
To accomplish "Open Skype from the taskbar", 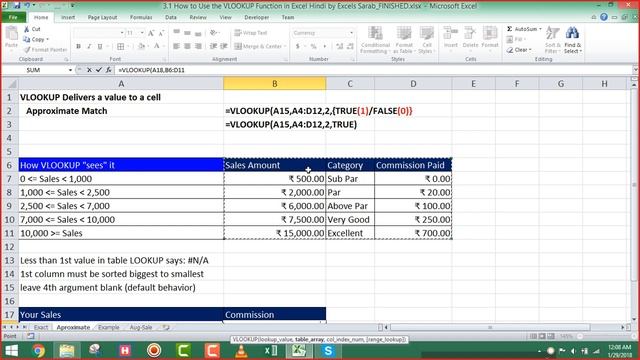I will pos(328,351).
